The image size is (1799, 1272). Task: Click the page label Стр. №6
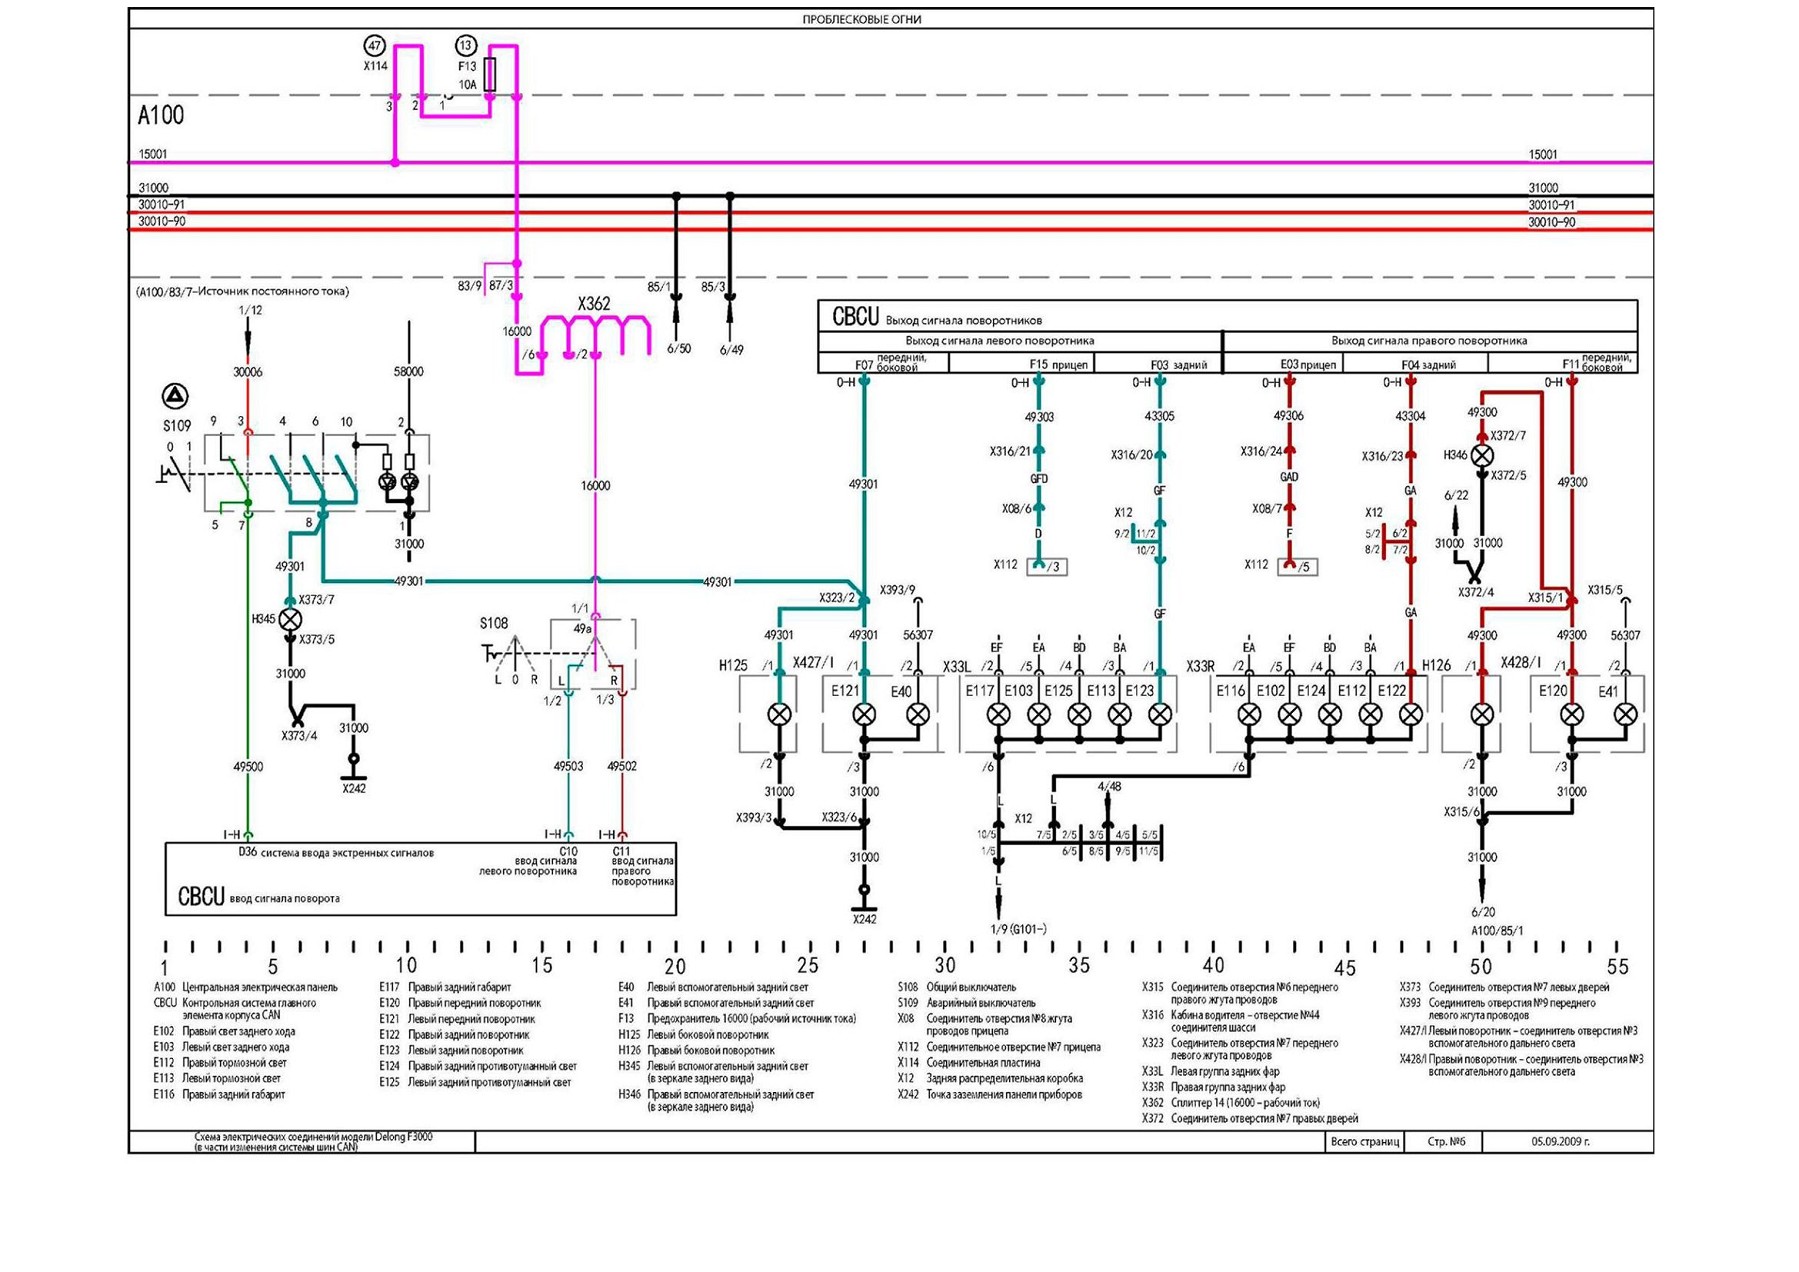(x=1446, y=1141)
